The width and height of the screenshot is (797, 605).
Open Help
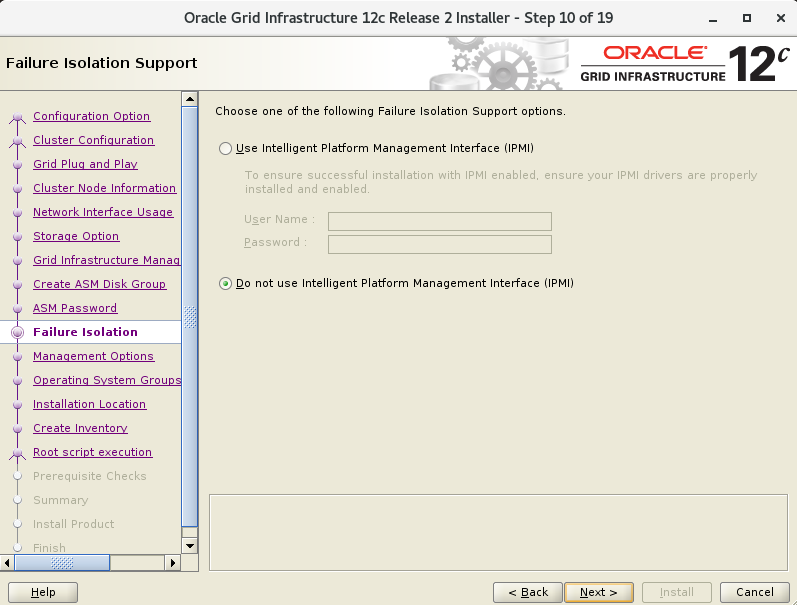pos(43,592)
